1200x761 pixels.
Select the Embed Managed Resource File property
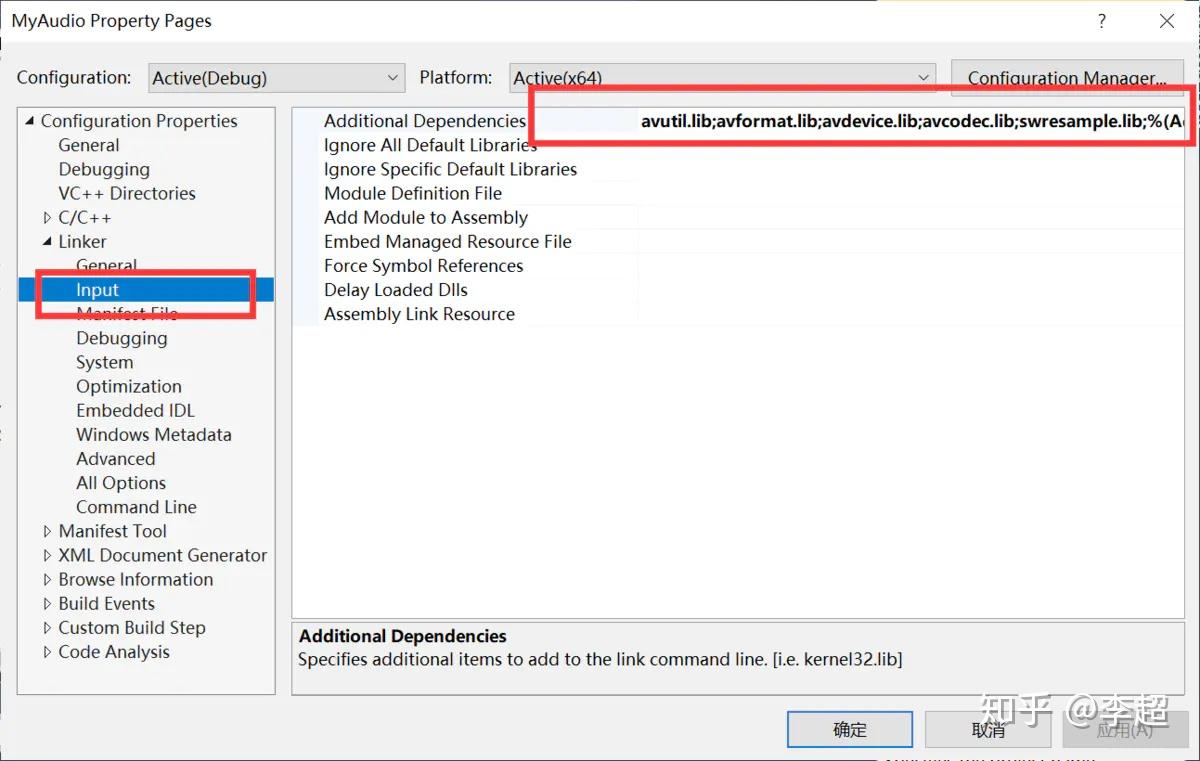[x=448, y=241]
